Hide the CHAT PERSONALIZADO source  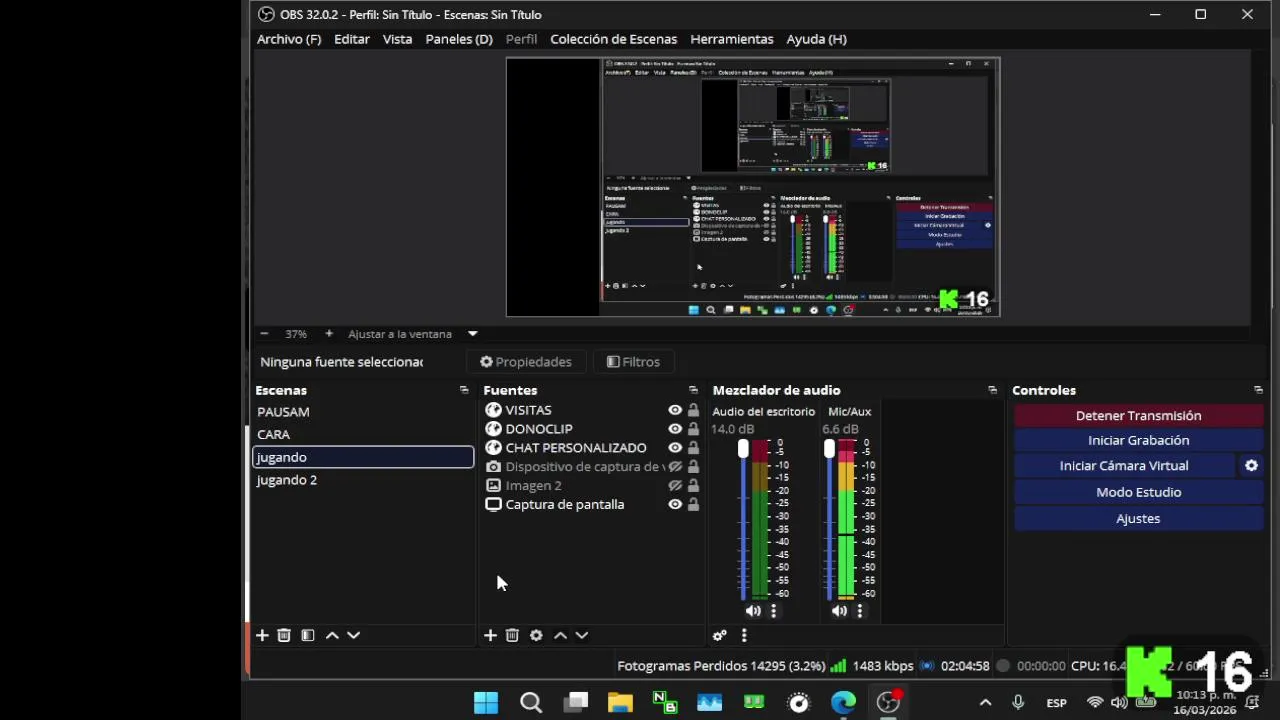tap(675, 448)
